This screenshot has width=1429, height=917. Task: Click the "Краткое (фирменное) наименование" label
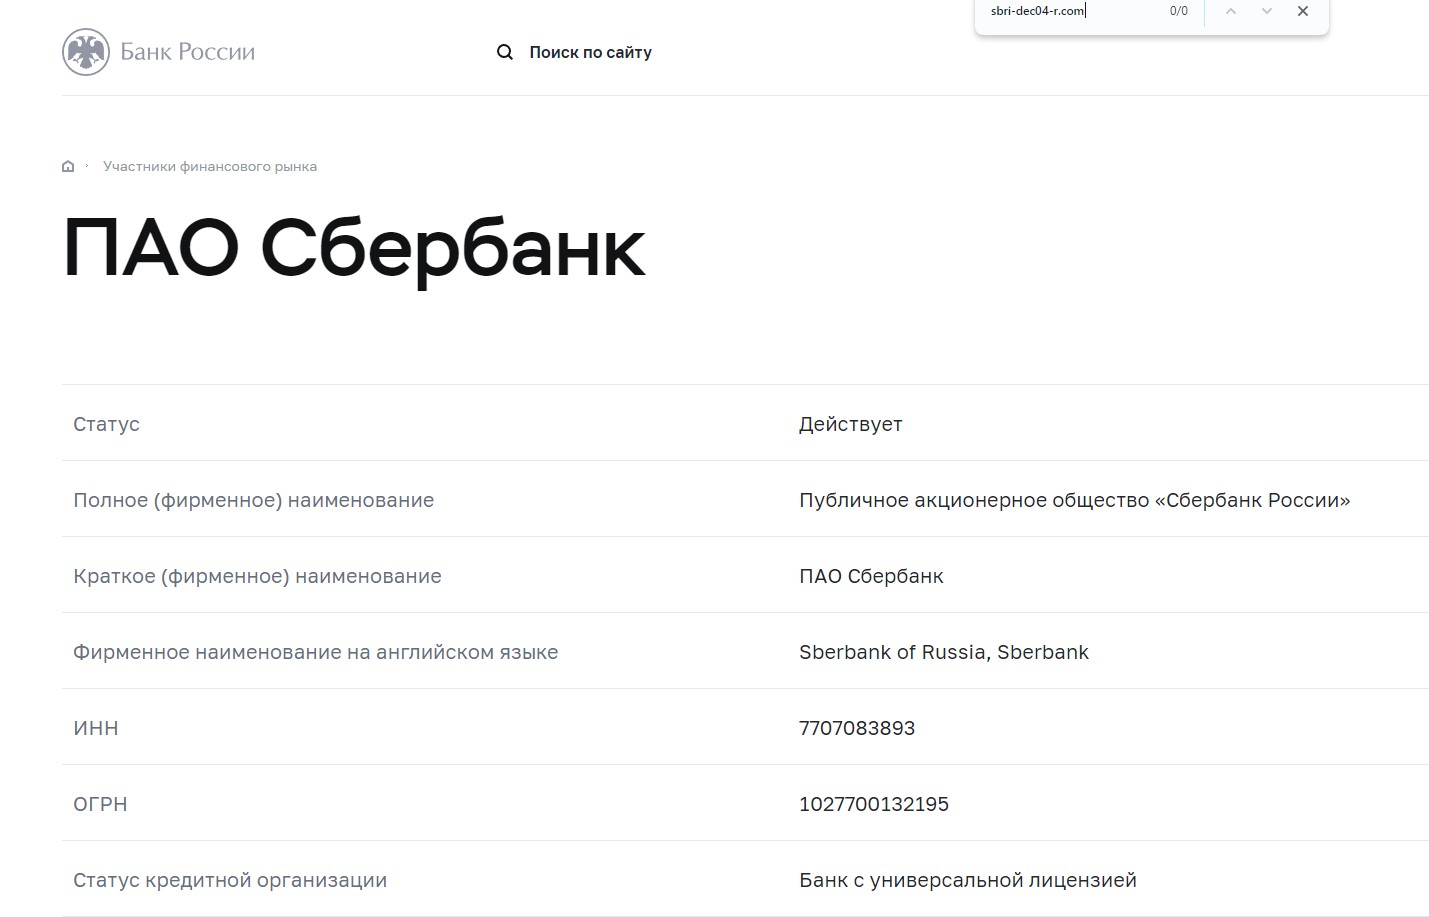(257, 576)
